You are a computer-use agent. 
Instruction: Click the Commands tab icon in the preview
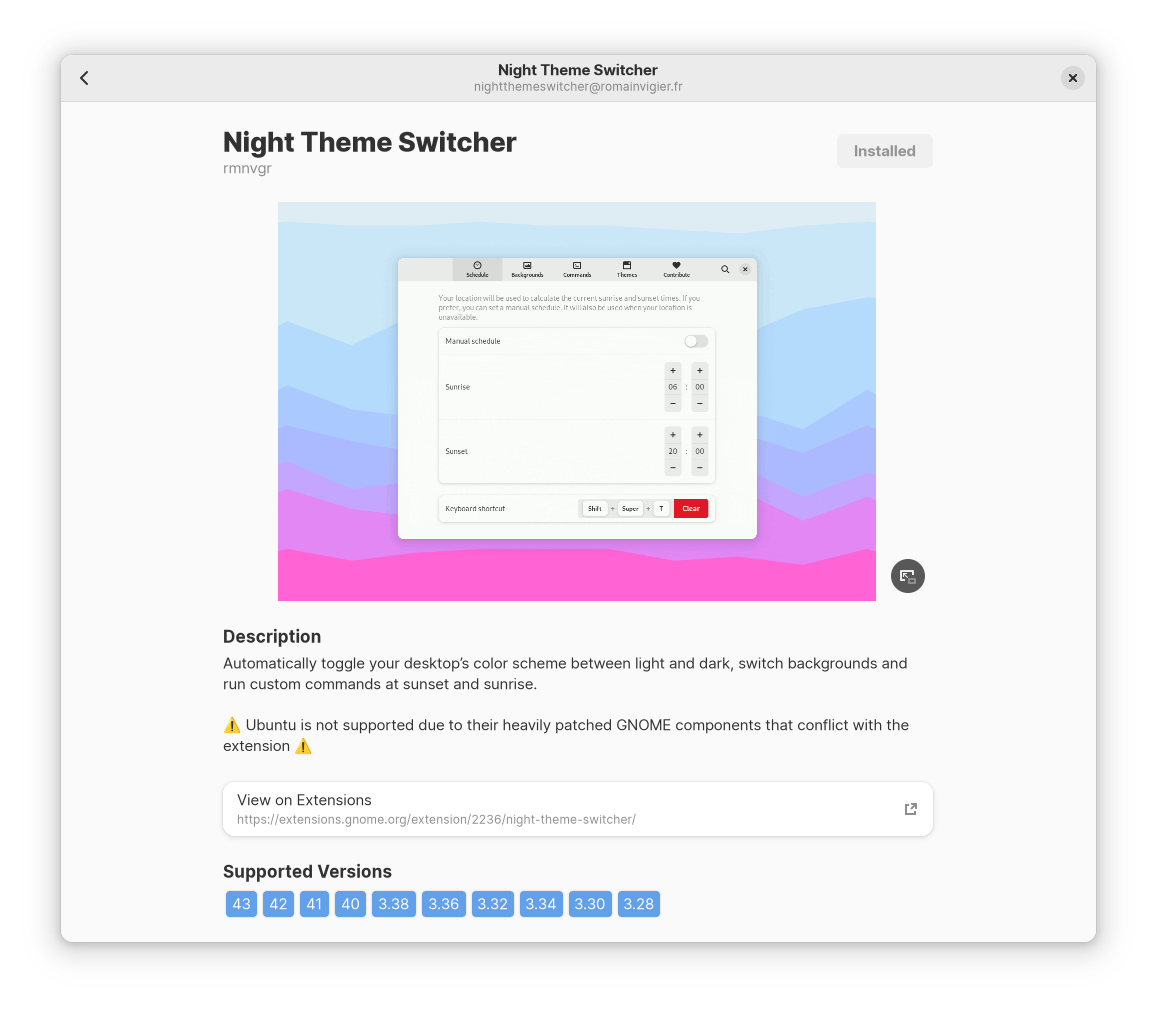[577, 266]
